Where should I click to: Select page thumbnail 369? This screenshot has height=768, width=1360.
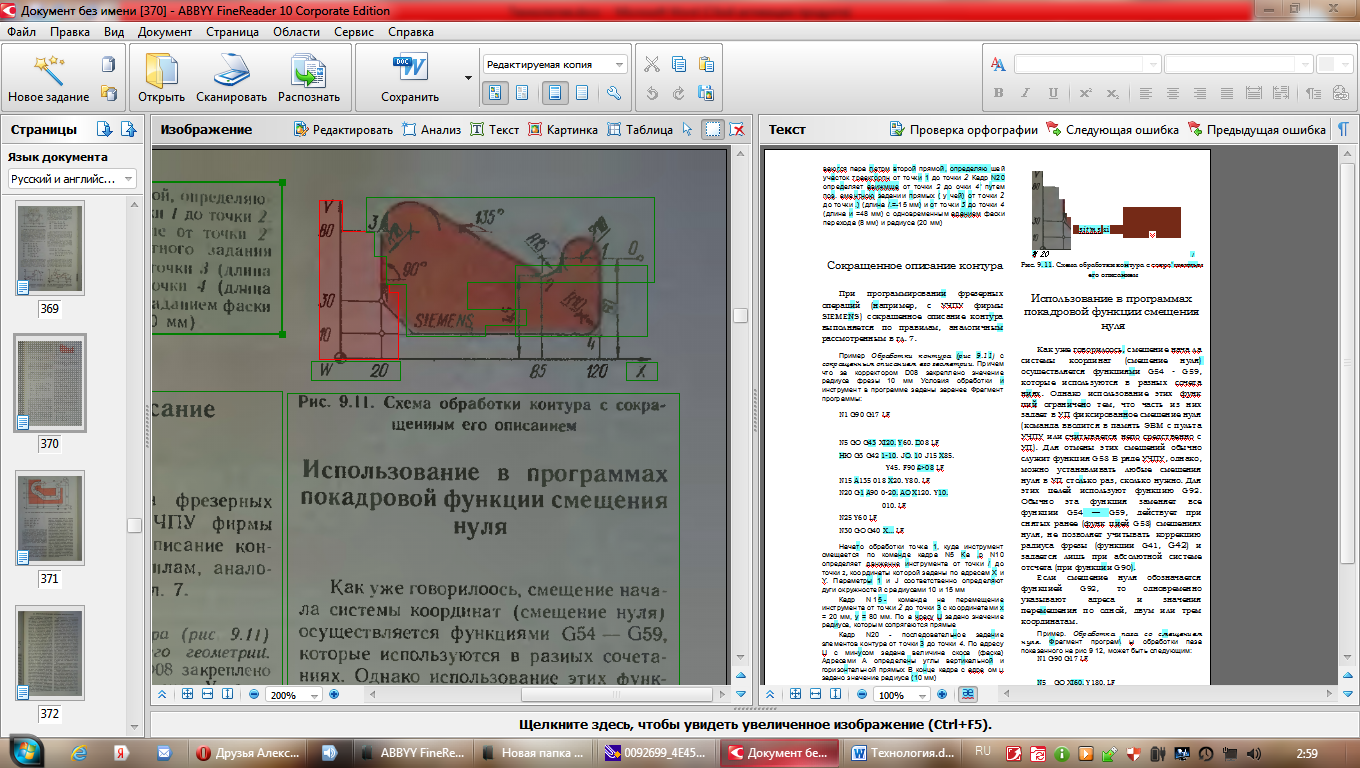point(50,249)
